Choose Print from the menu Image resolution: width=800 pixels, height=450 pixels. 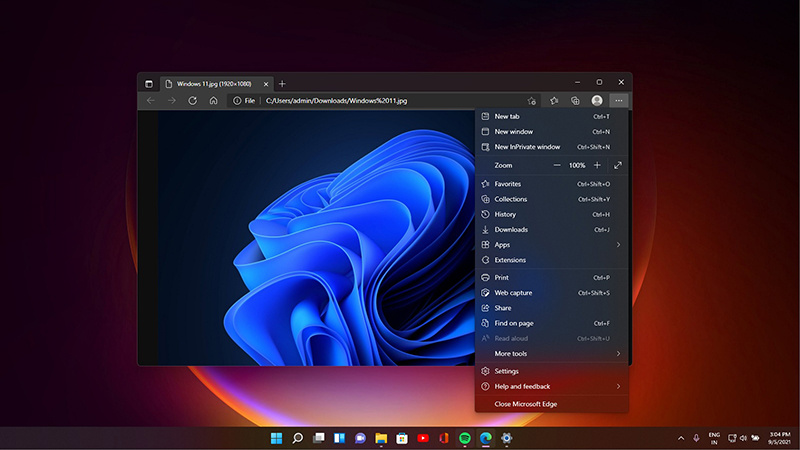click(x=552, y=278)
